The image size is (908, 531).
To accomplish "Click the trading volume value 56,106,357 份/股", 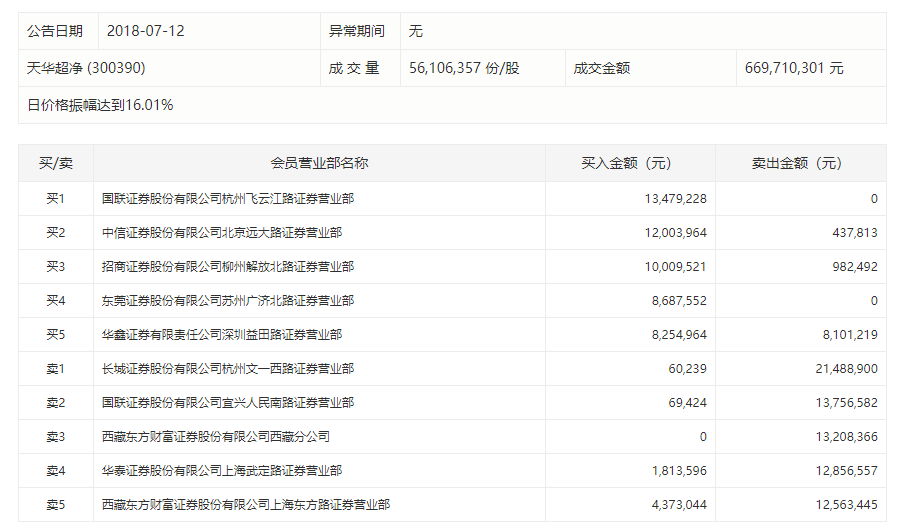I will coord(464,68).
